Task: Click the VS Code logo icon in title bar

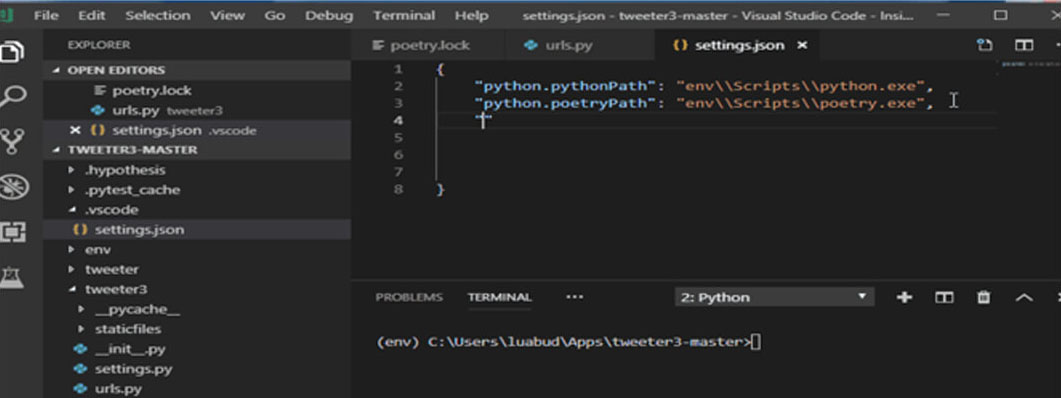Action: (7, 15)
